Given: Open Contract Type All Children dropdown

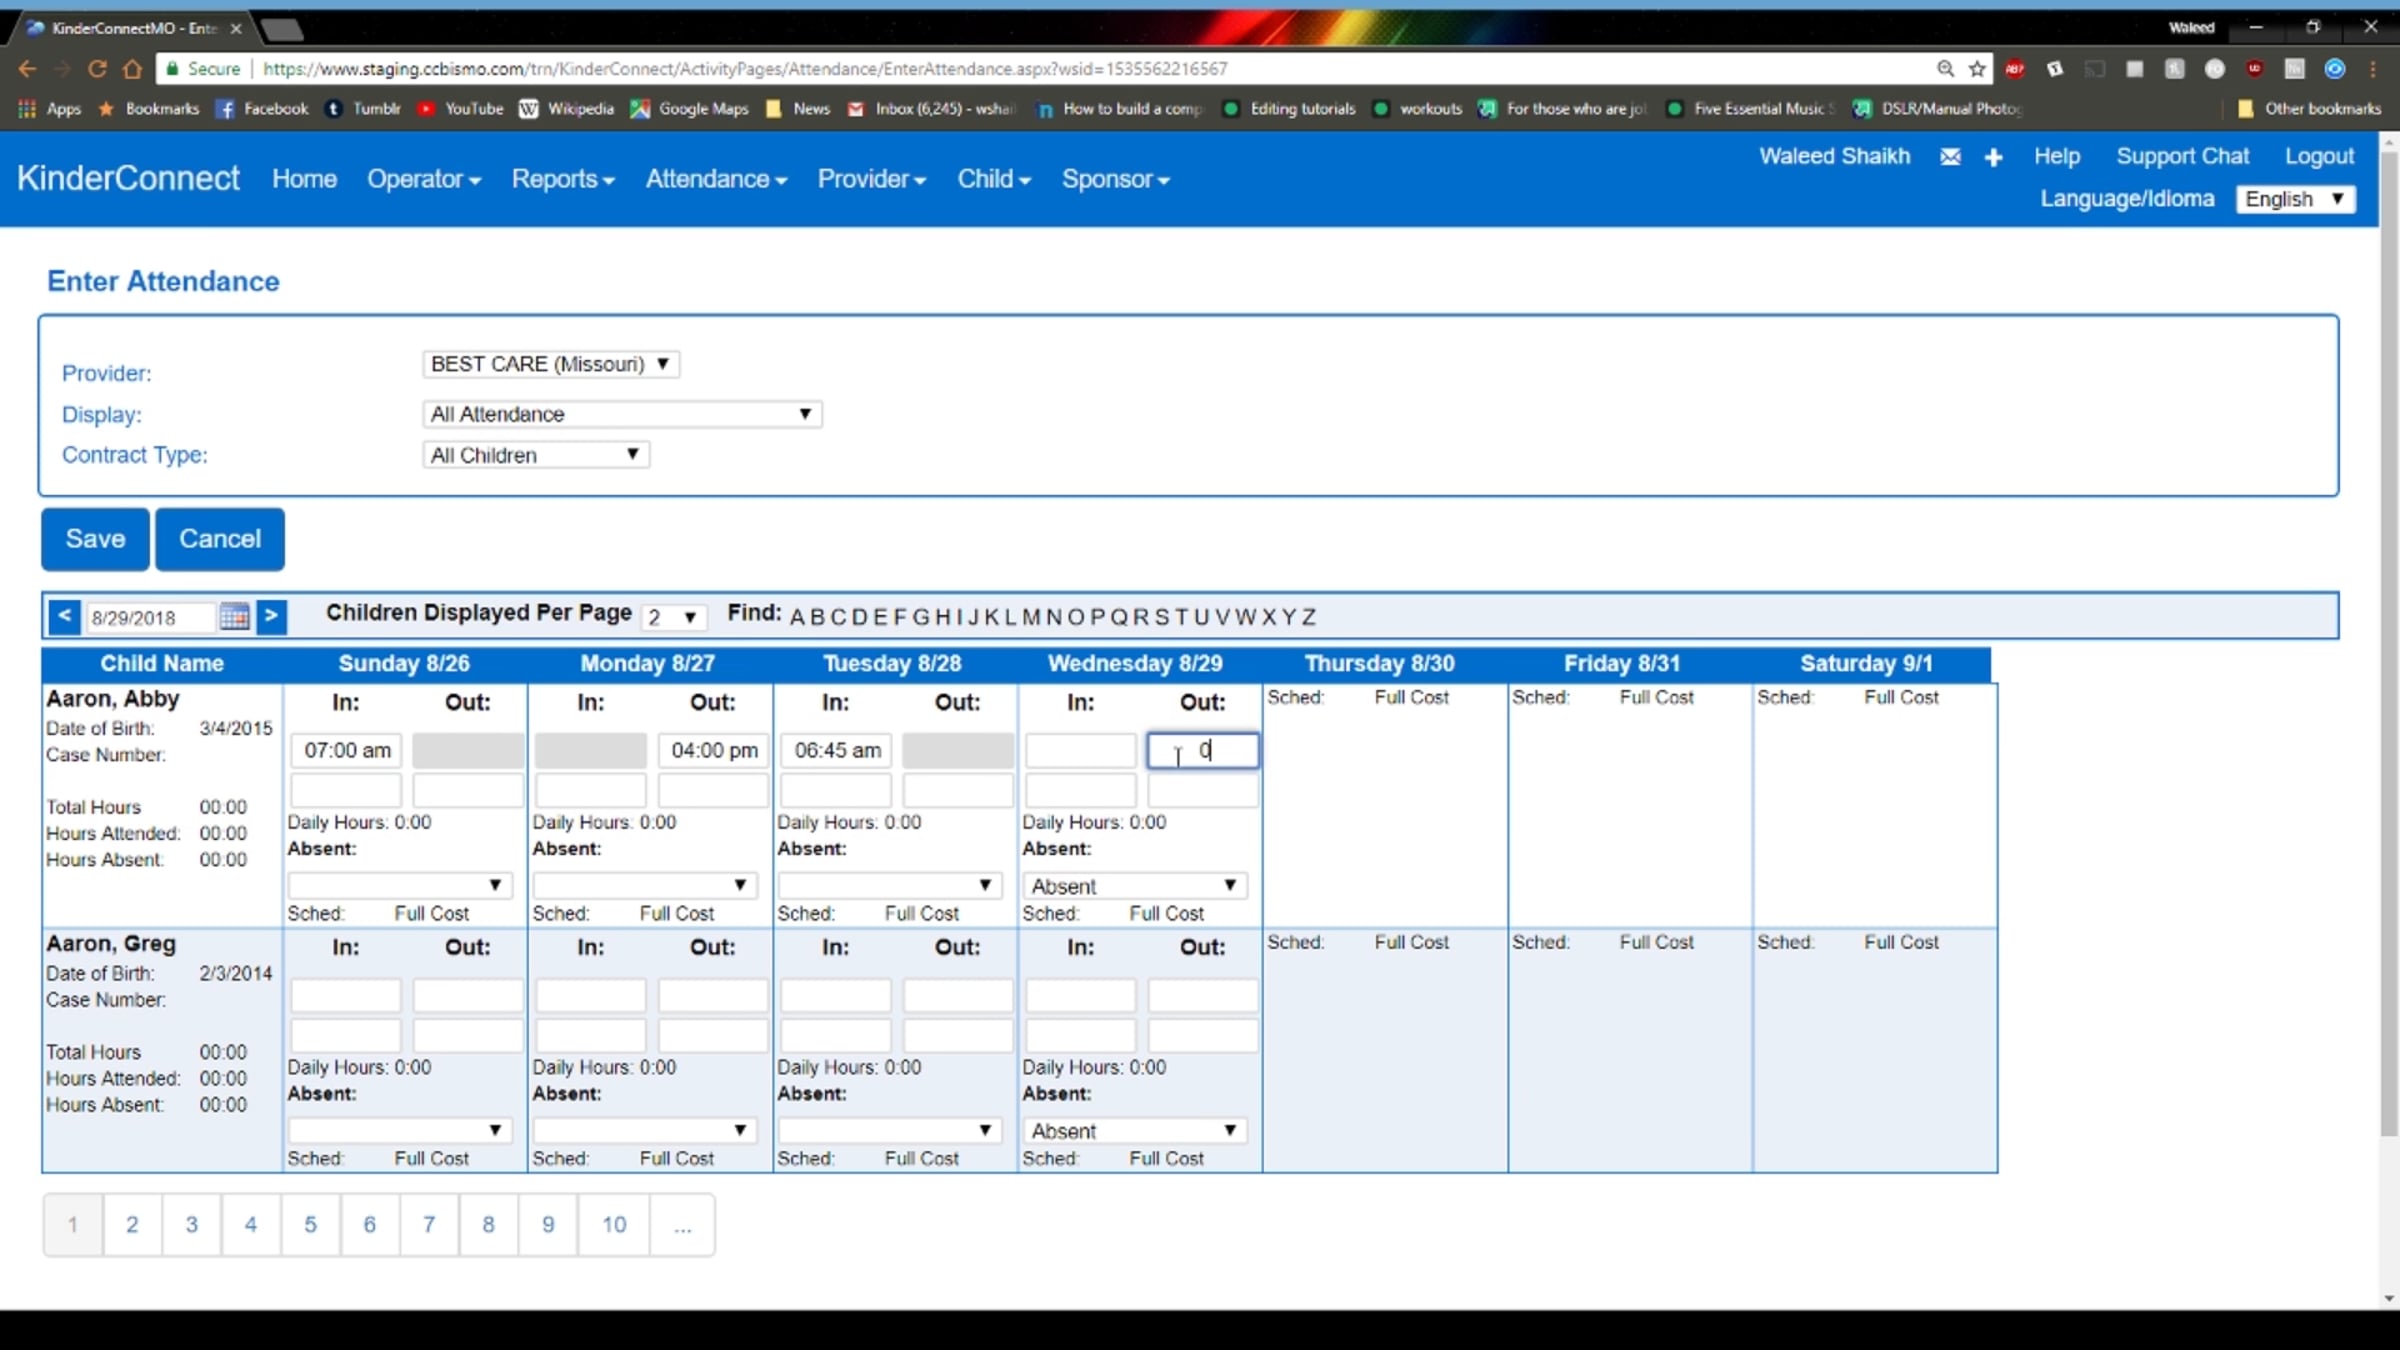Looking at the screenshot, I should (x=535, y=455).
